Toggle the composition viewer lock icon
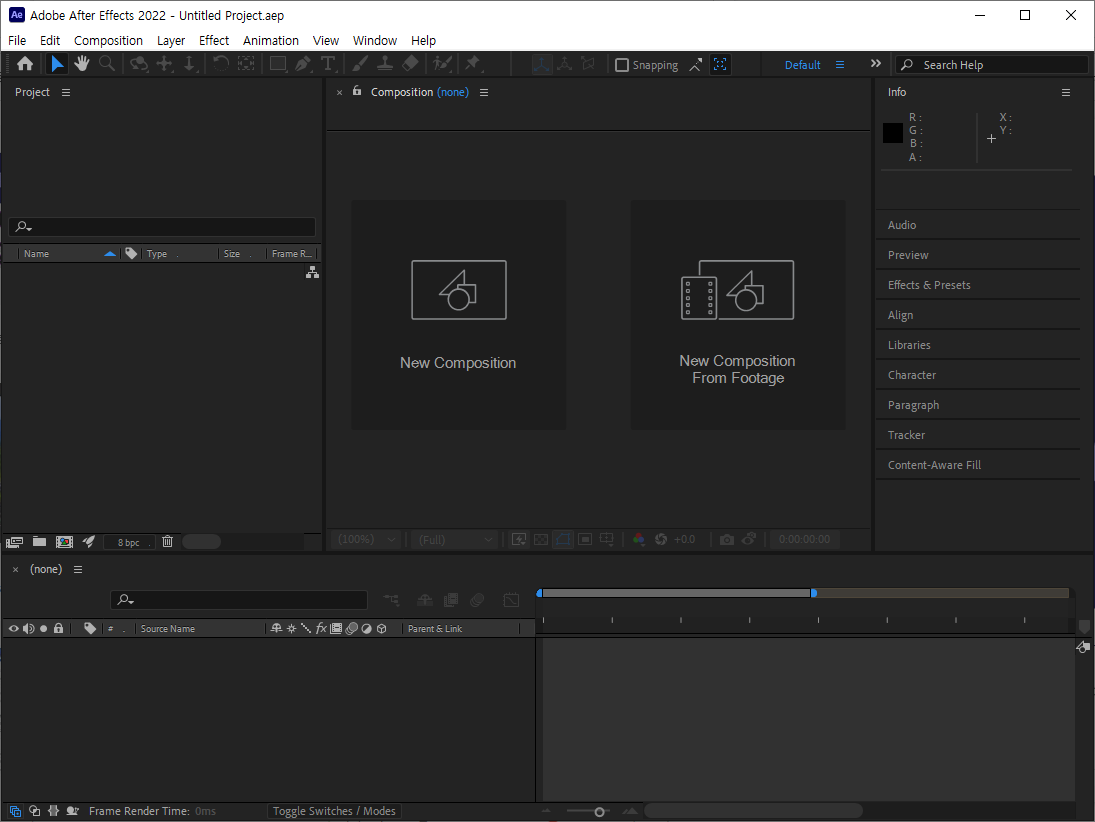 pyautogui.click(x=357, y=91)
